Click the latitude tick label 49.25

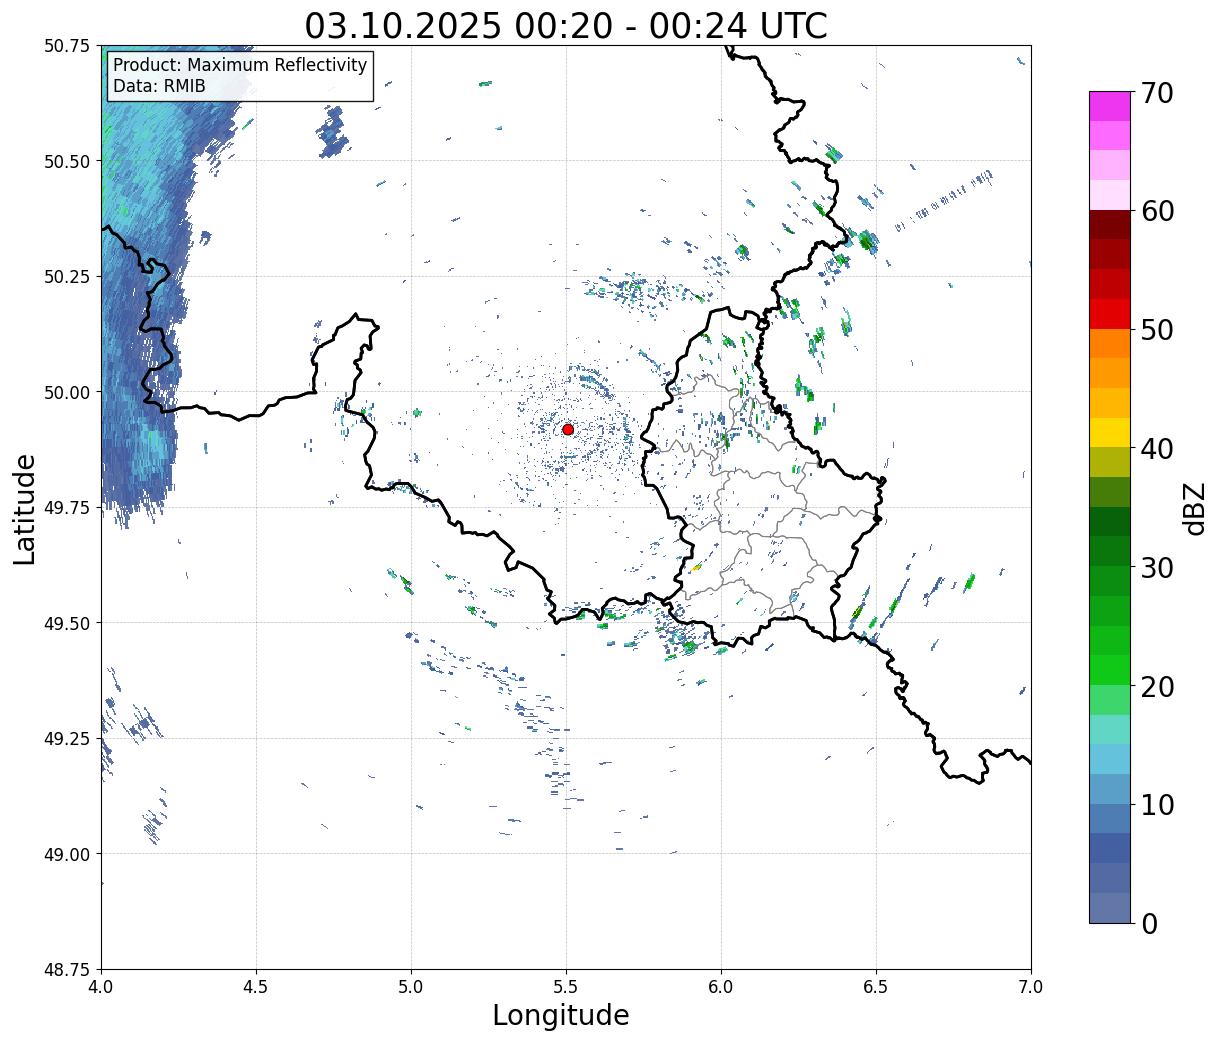coord(67,739)
